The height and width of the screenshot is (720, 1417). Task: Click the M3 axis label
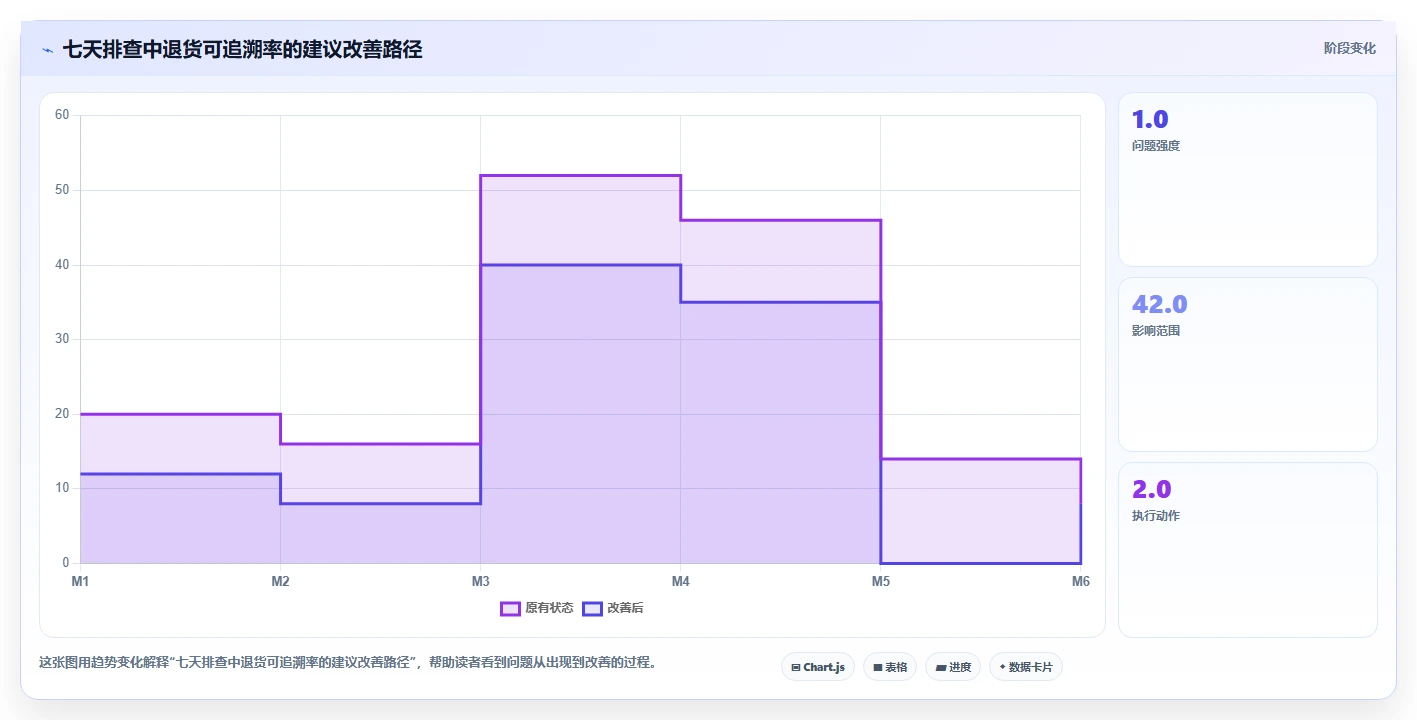480,581
